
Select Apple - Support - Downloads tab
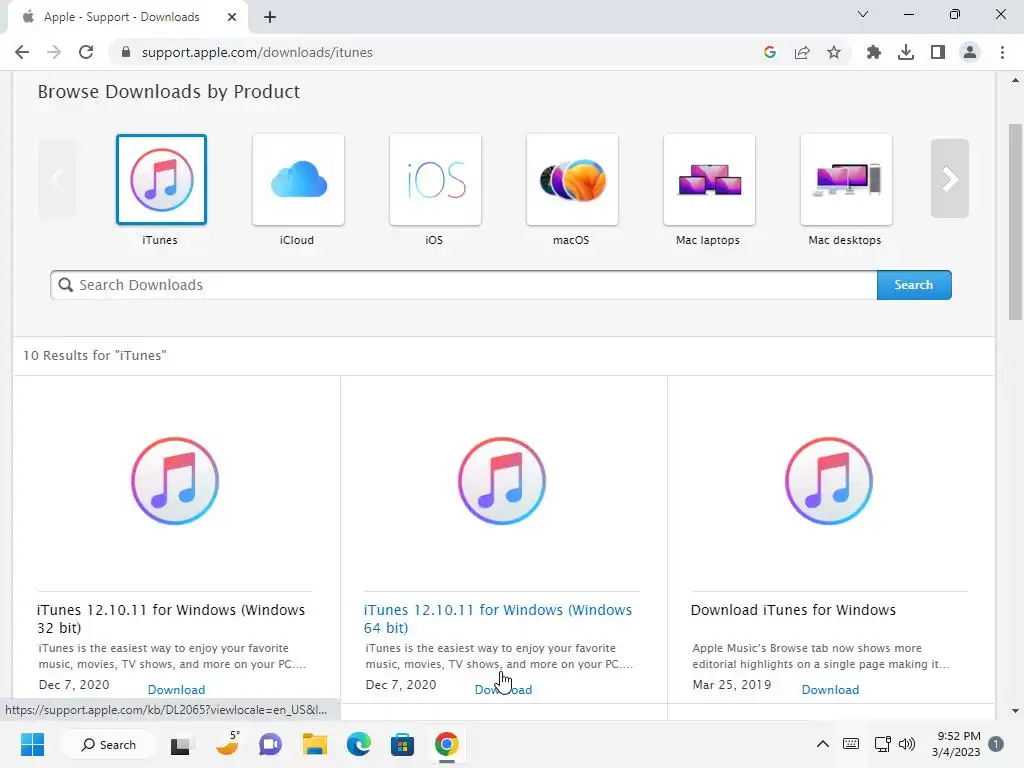(x=121, y=17)
